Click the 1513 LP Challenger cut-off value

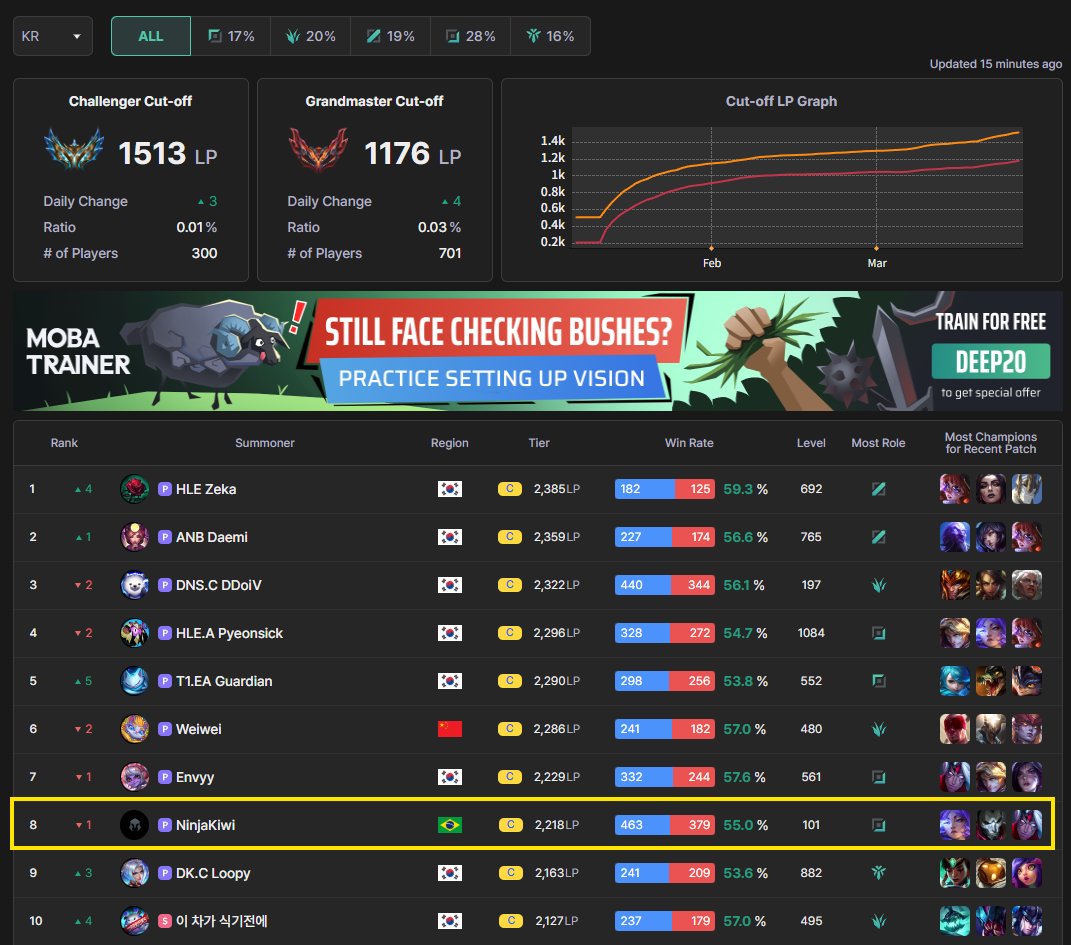pos(167,153)
